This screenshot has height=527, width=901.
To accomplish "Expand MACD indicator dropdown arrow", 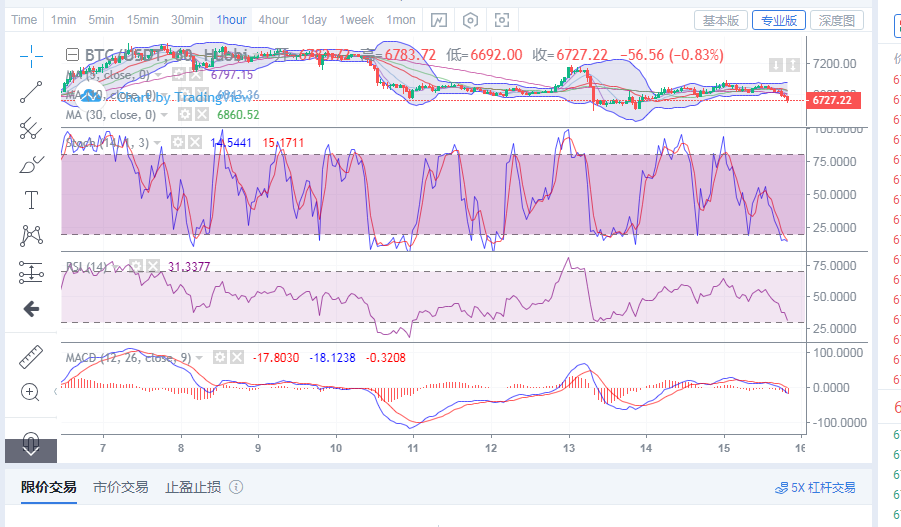I will [x=199, y=358].
